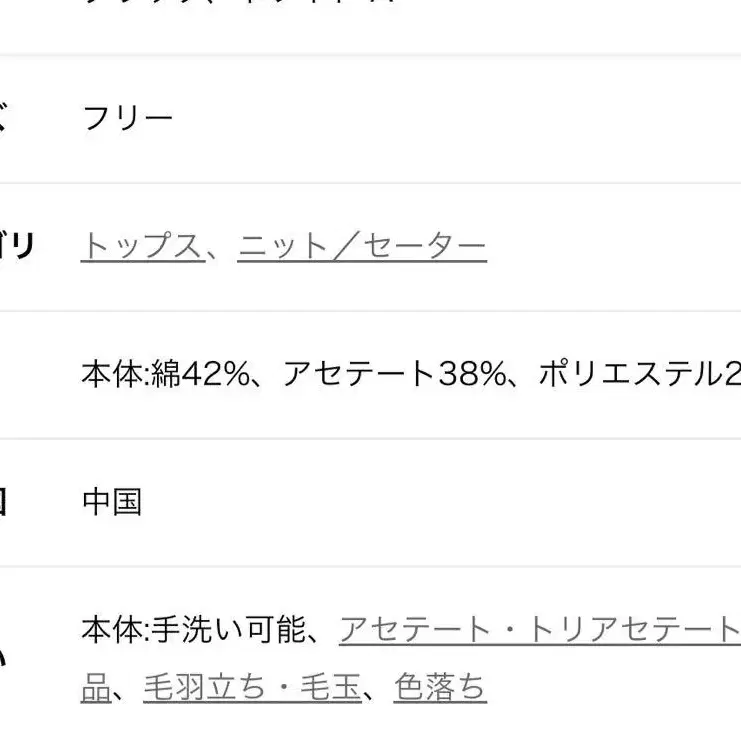
Task: Click the underlined 品 link text
Action: (x=95, y=687)
